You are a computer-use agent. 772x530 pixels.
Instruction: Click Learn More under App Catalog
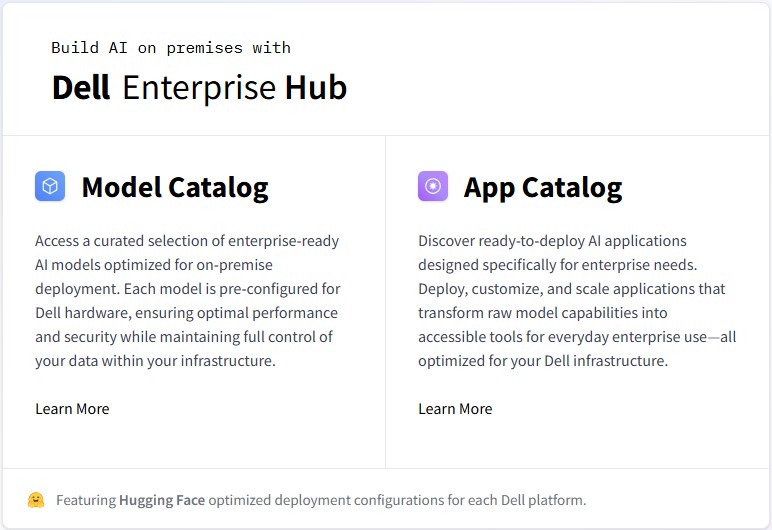(x=455, y=408)
